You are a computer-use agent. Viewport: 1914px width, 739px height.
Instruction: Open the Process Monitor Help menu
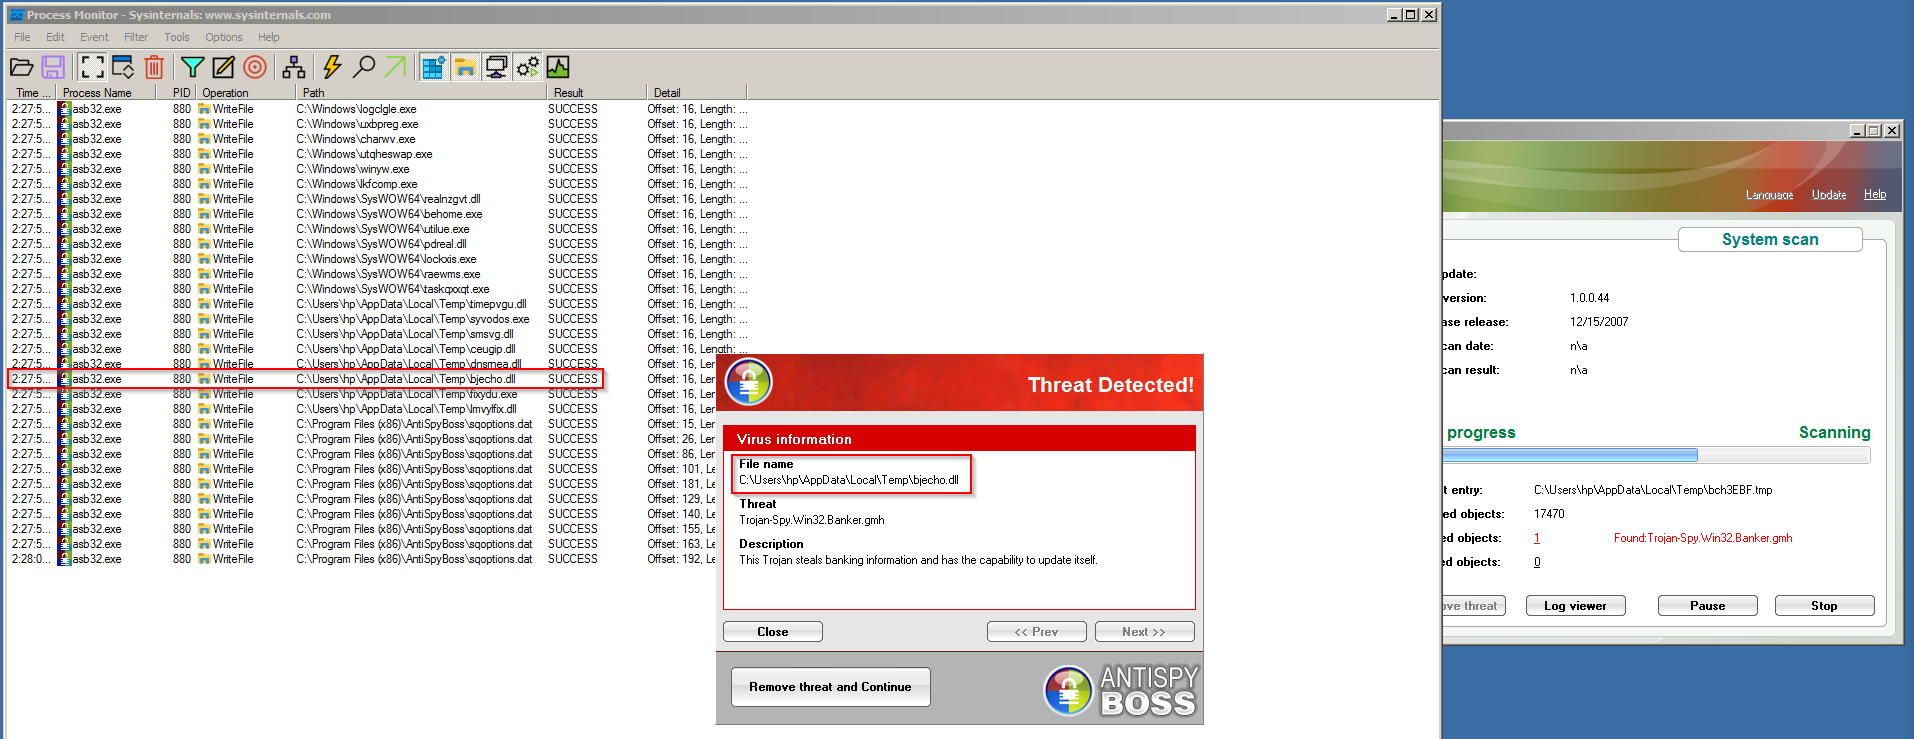[x=269, y=37]
